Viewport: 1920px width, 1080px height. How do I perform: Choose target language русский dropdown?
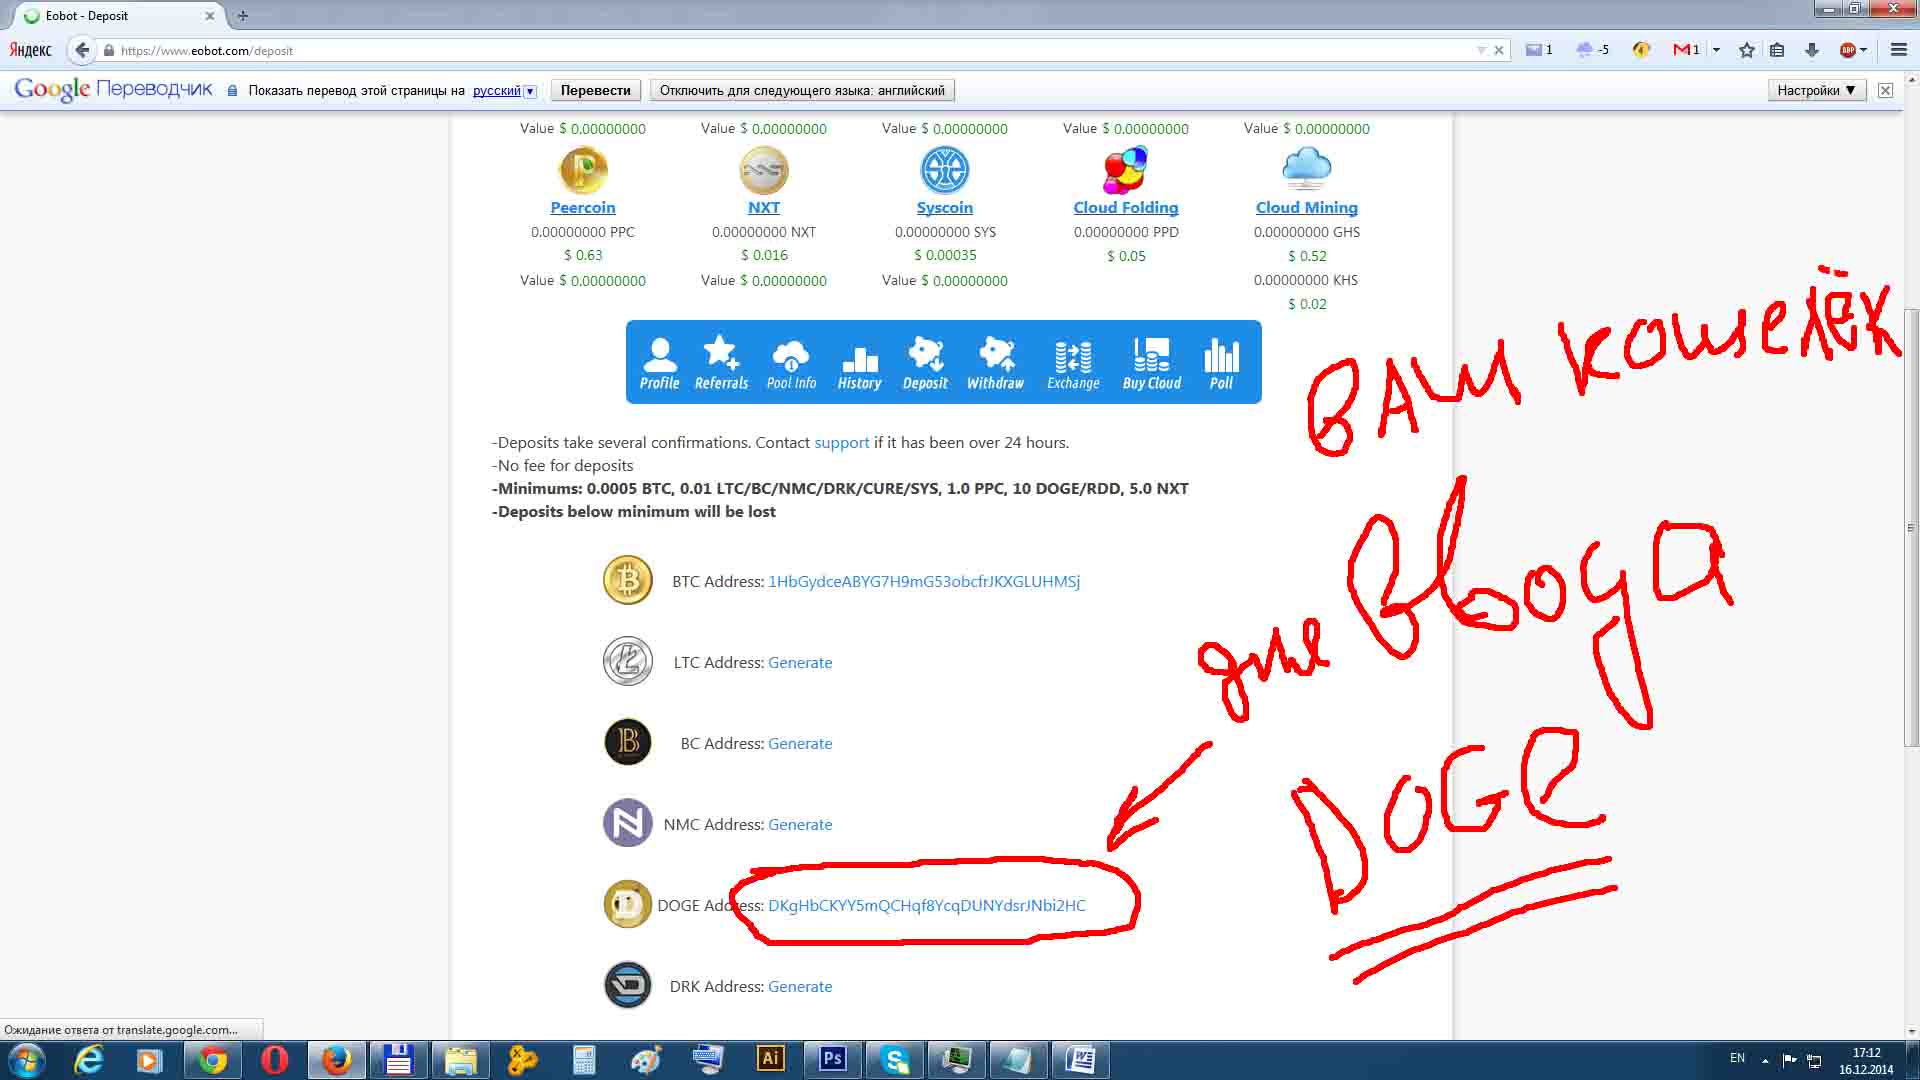504,90
